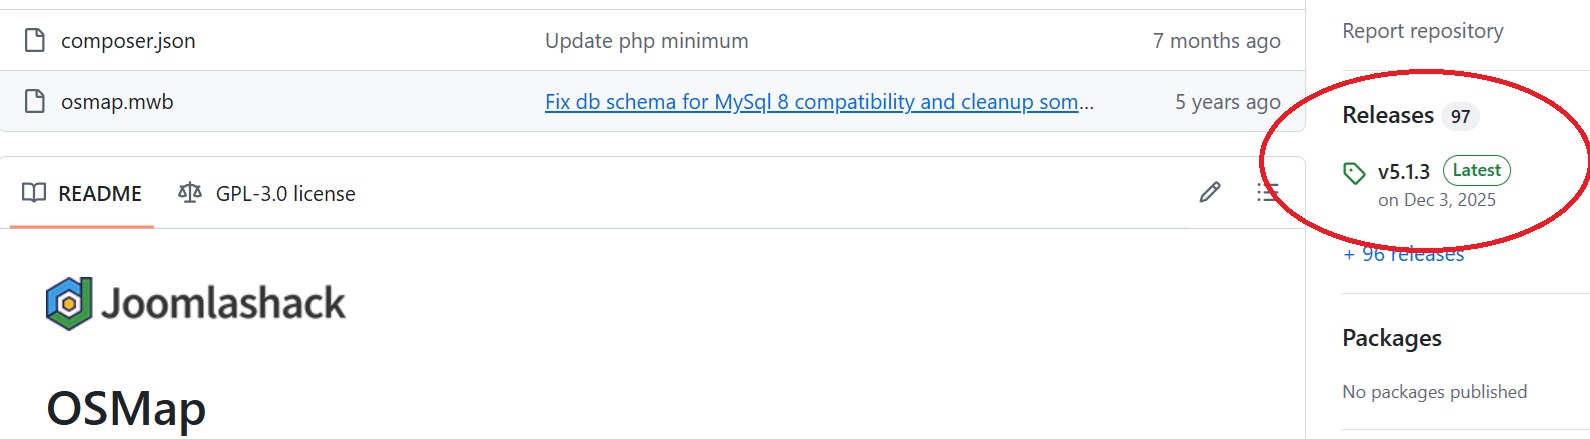The image size is (1590, 439).
Task: Open the README outline list icon
Action: click(x=1267, y=192)
